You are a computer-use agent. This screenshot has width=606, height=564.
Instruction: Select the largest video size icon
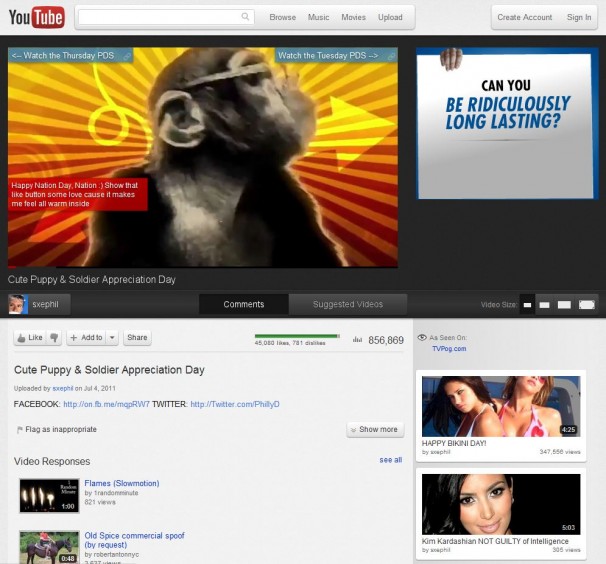pyautogui.click(x=587, y=304)
